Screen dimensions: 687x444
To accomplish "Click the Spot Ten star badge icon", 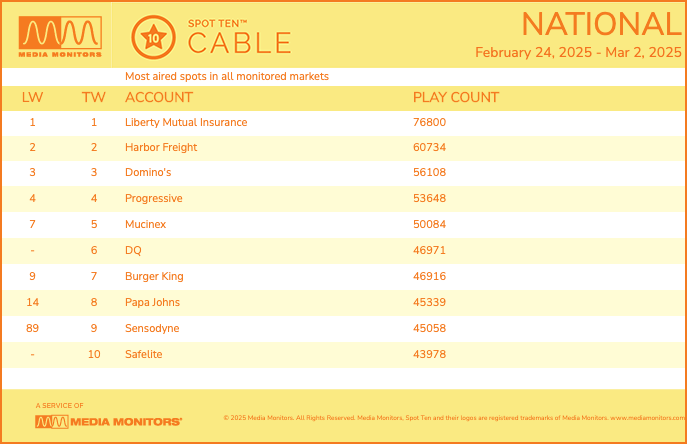I will (x=153, y=38).
